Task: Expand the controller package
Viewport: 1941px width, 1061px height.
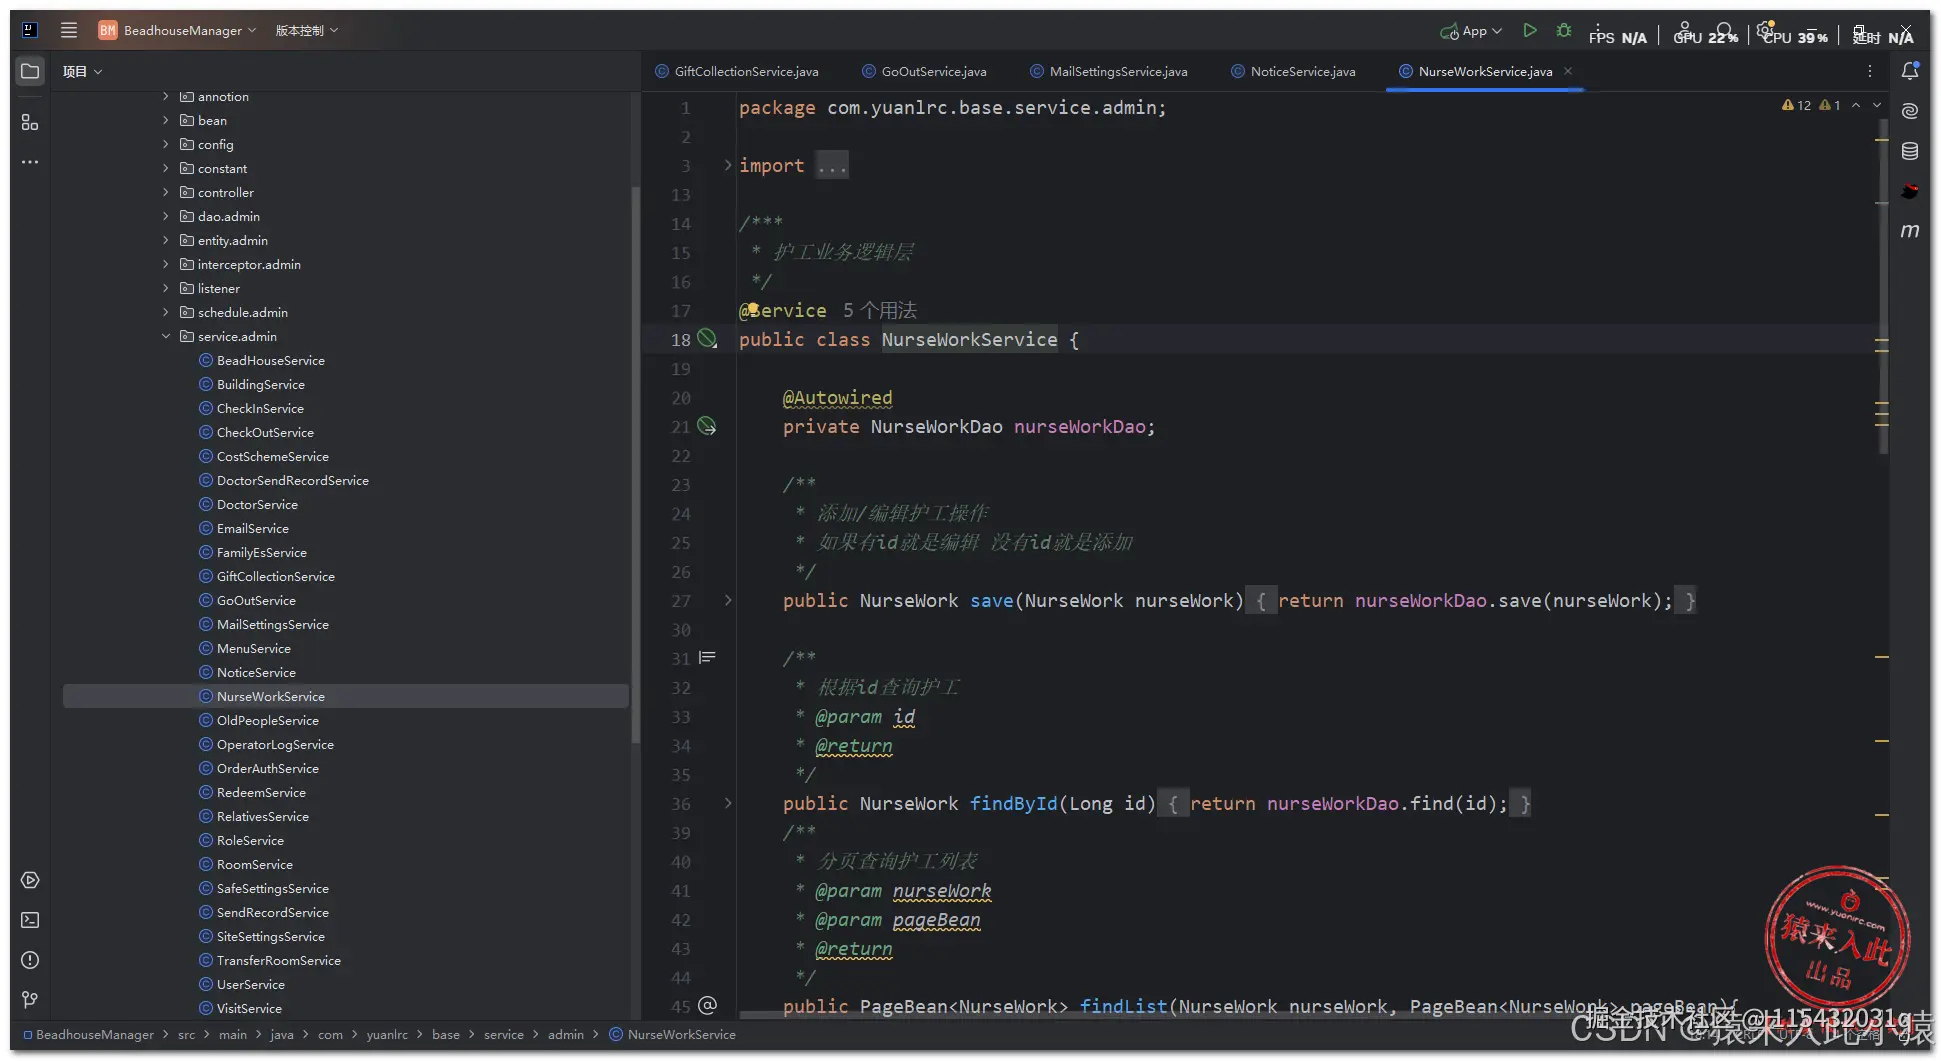Action: [x=166, y=193]
